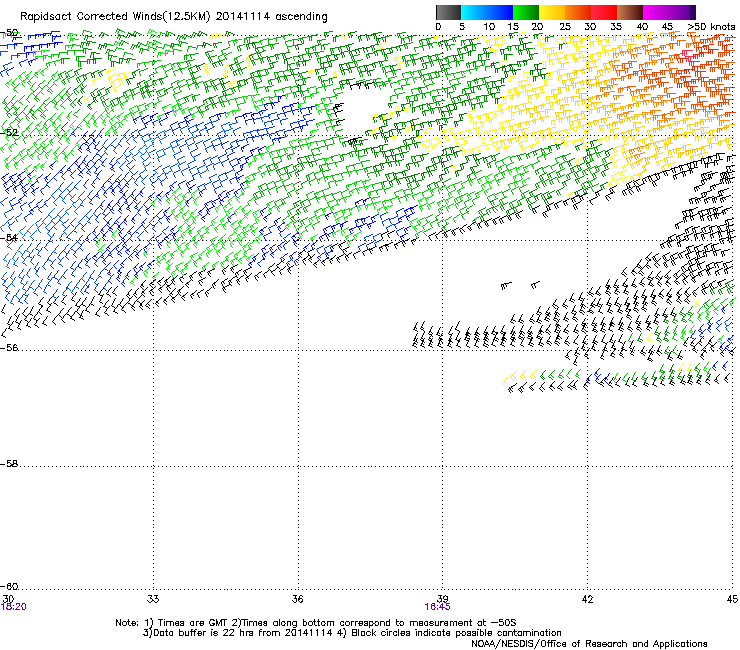Click the gray 0-5 knots legend swatch

pos(448,12)
